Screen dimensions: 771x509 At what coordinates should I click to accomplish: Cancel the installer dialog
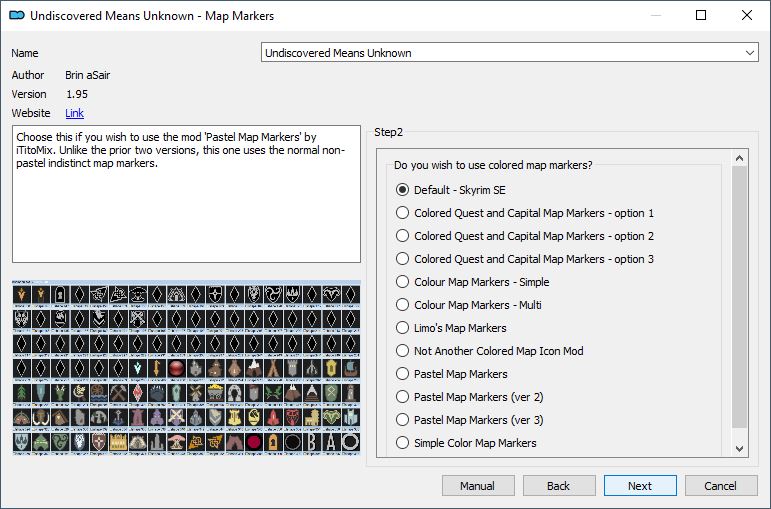pyautogui.click(x=721, y=486)
